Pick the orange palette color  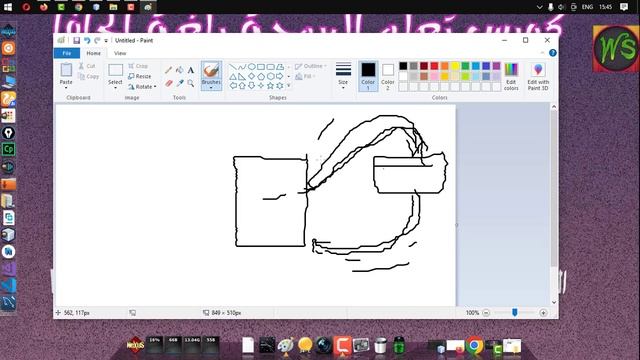tap(444, 66)
